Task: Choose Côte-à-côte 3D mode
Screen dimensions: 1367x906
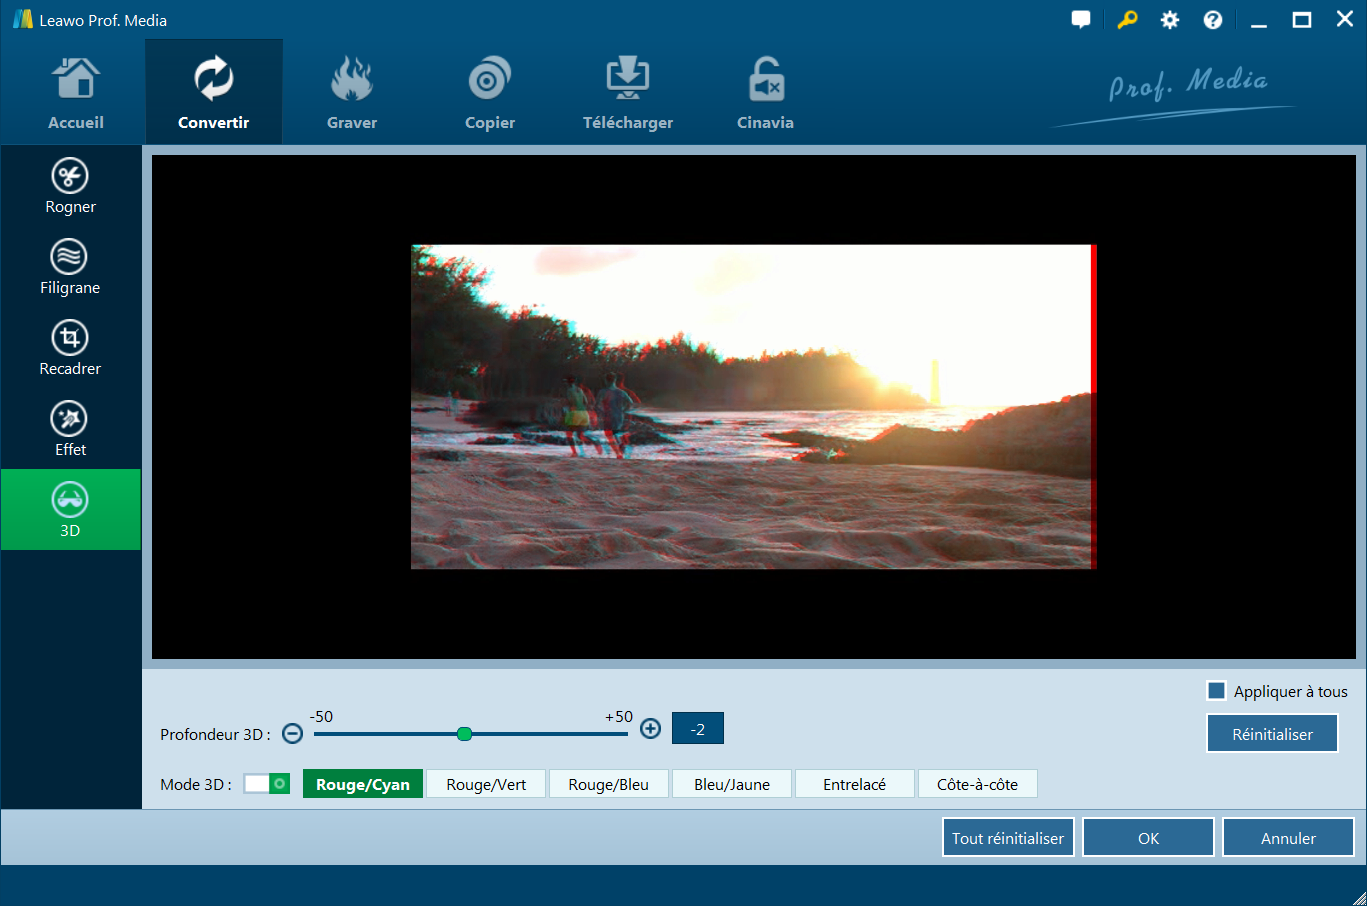Action: point(977,784)
